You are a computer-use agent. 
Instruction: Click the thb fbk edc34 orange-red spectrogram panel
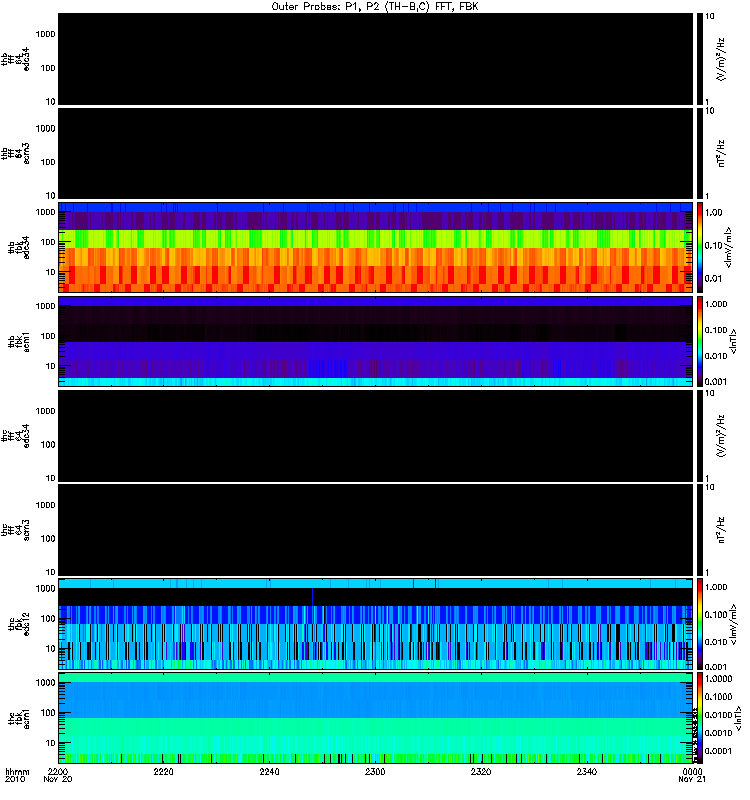click(375, 247)
